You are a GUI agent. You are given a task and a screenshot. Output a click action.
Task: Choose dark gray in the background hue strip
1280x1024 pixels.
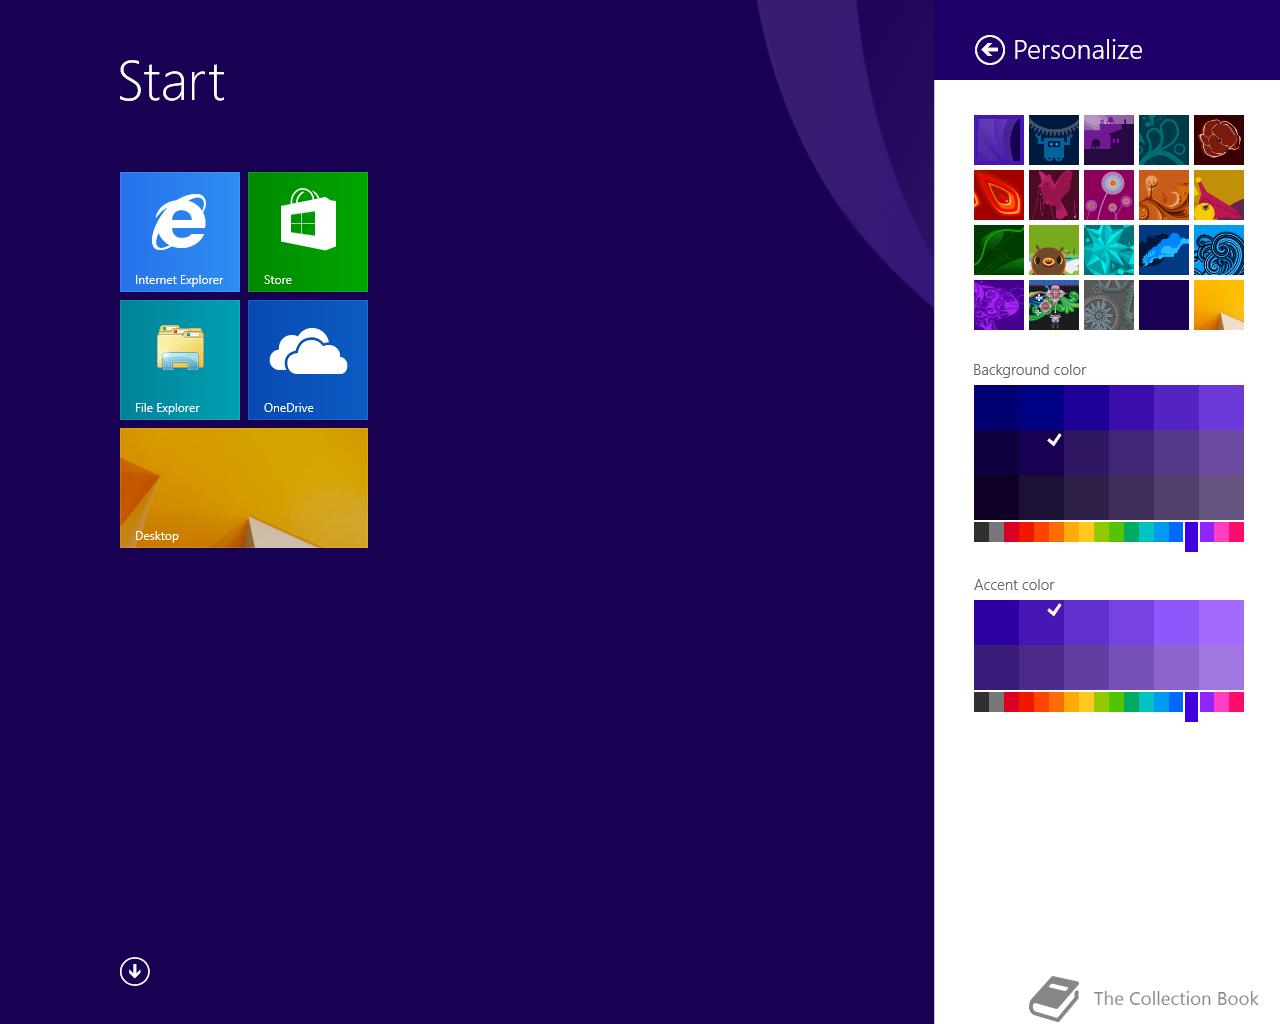pyautogui.click(x=981, y=532)
